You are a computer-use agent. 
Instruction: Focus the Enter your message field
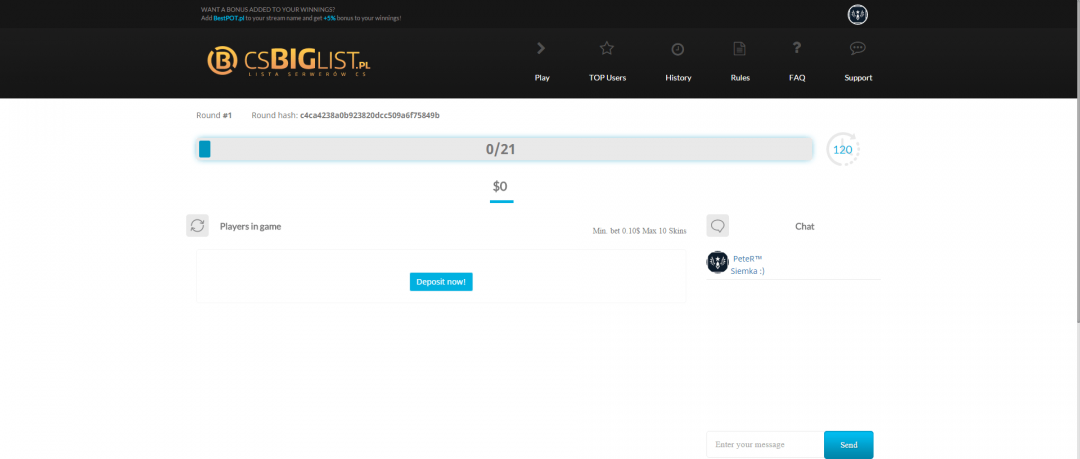pos(764,444)
